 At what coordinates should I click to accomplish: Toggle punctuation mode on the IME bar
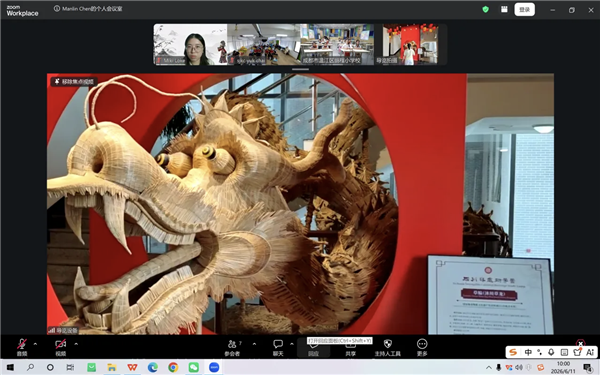[540, 352]
